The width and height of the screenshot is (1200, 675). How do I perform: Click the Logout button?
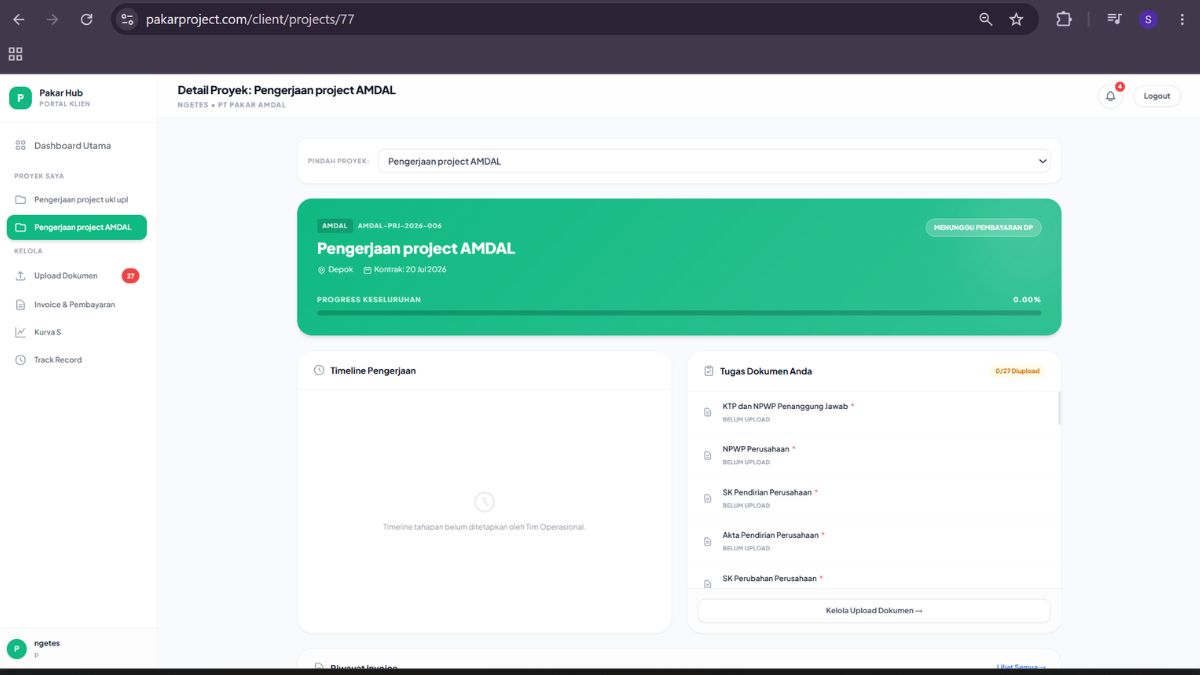click(1157, 96)
